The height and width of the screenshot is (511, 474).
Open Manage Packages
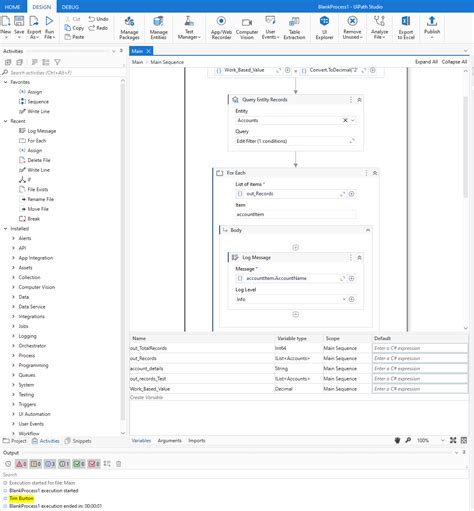(129, 27)
